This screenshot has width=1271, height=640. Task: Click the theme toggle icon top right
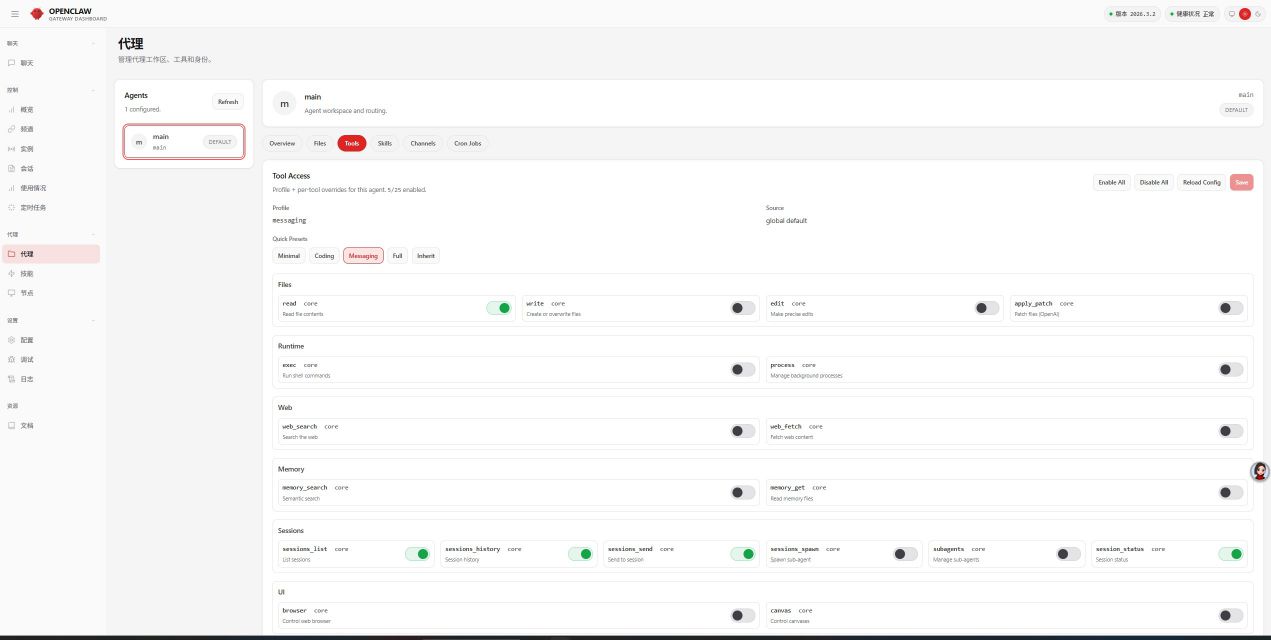[x=1257, y=14]
